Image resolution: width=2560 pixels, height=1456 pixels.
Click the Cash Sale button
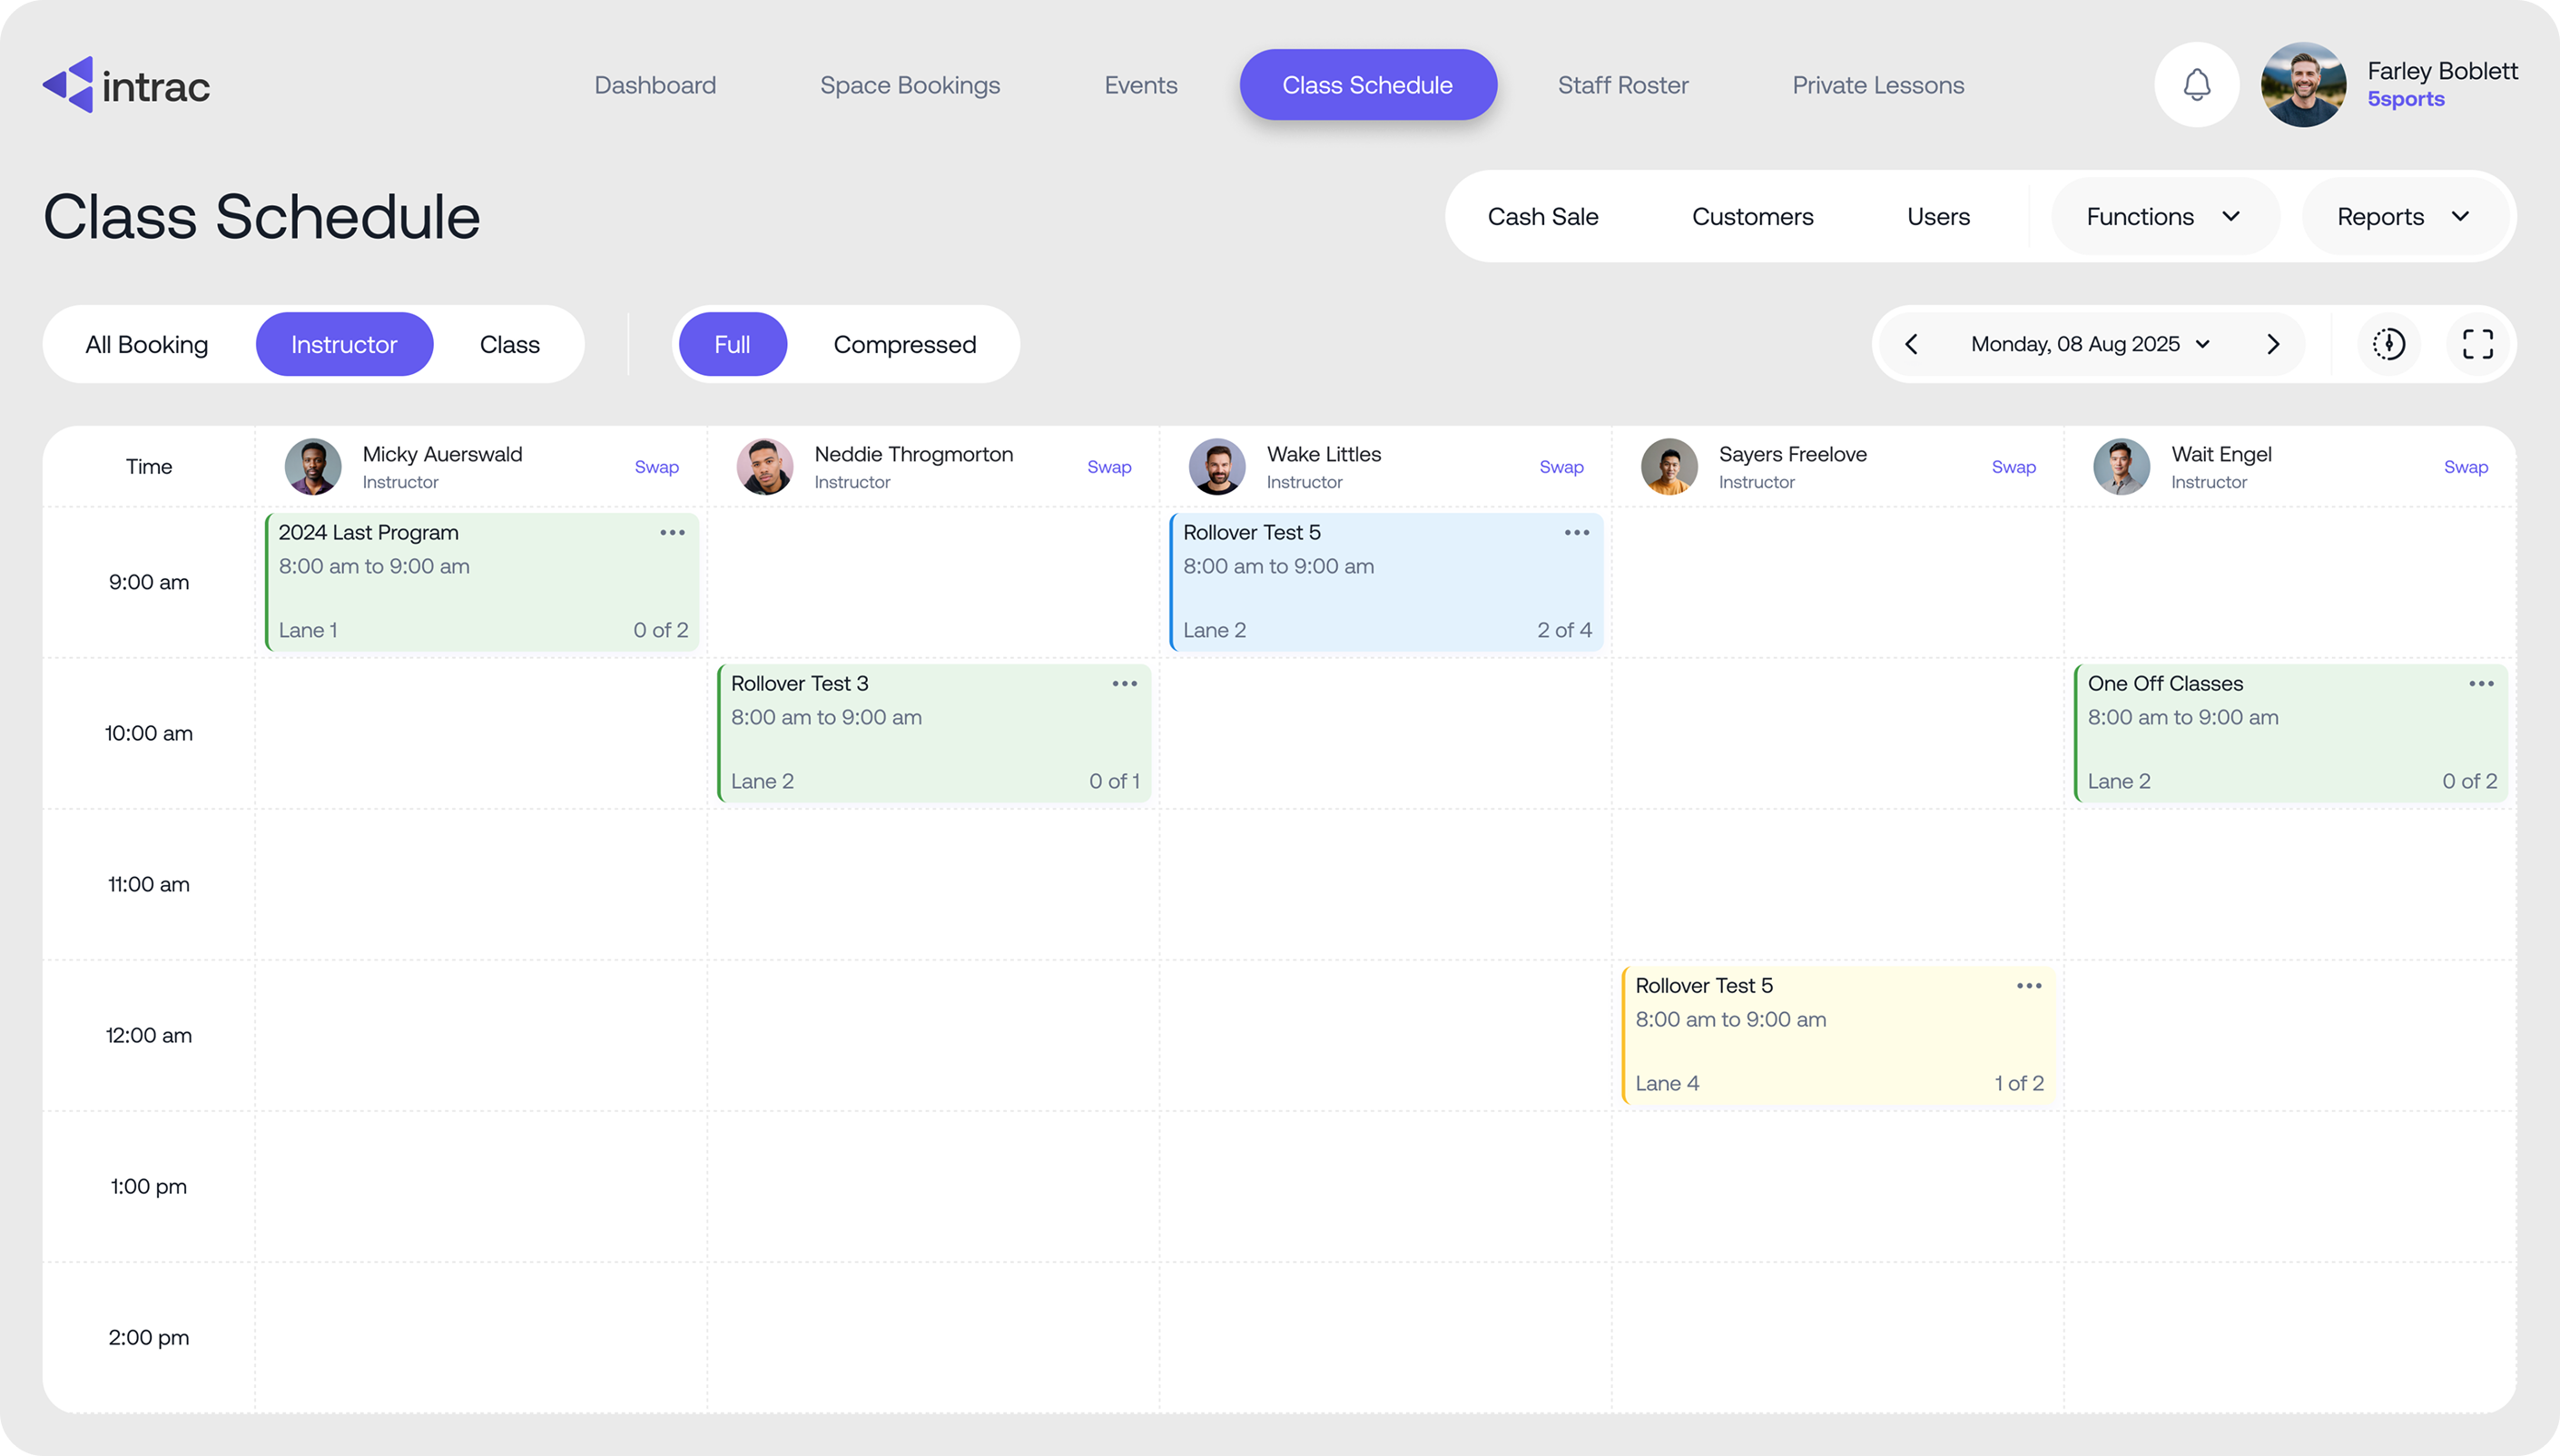pyautogui.click(x=1542, y=216)
